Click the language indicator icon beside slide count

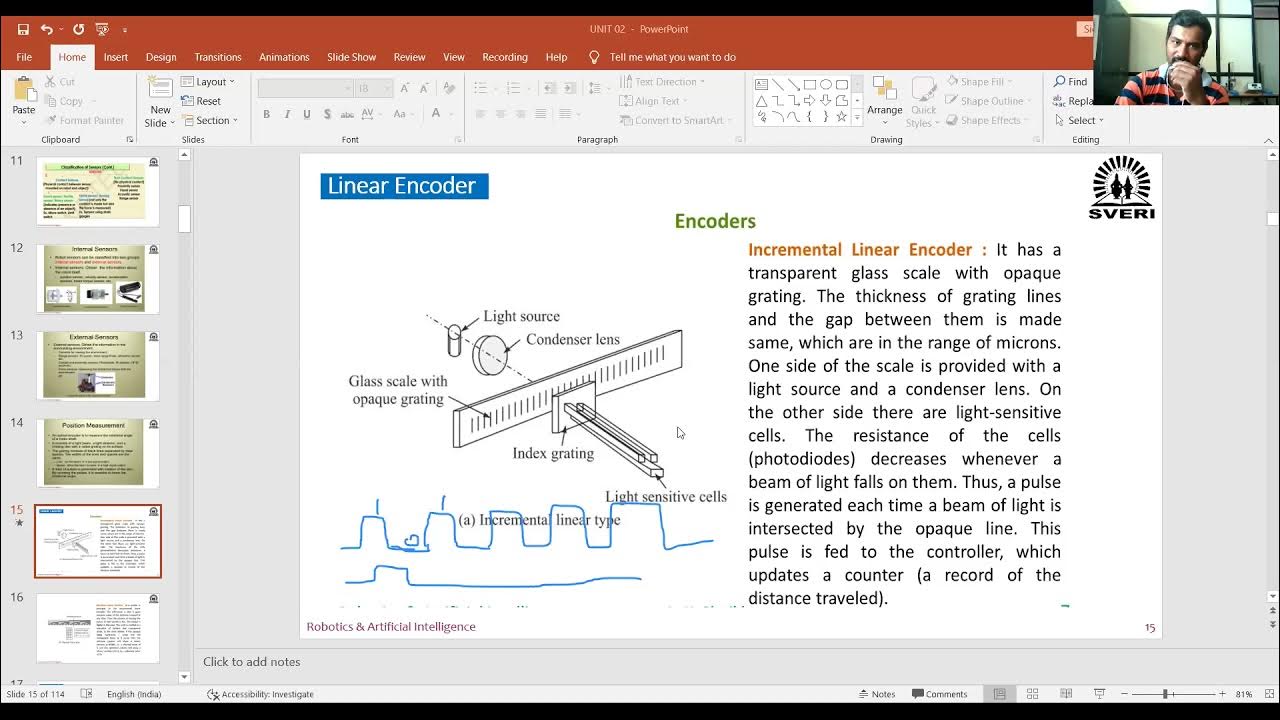click(x=86, y=694)
